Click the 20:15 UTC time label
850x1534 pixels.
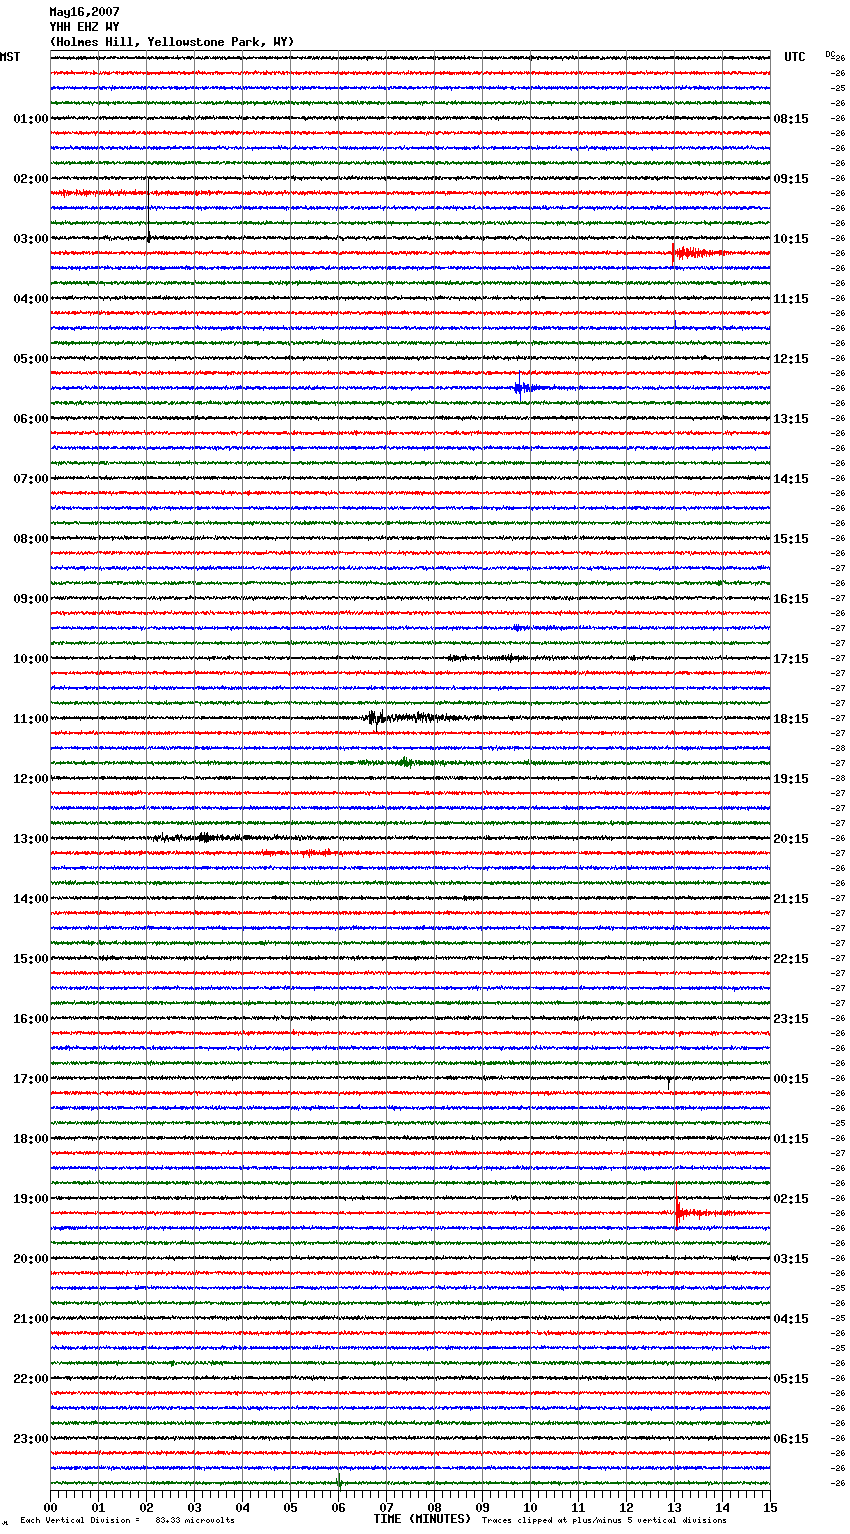pyautogui.click(x=791, y=839)
